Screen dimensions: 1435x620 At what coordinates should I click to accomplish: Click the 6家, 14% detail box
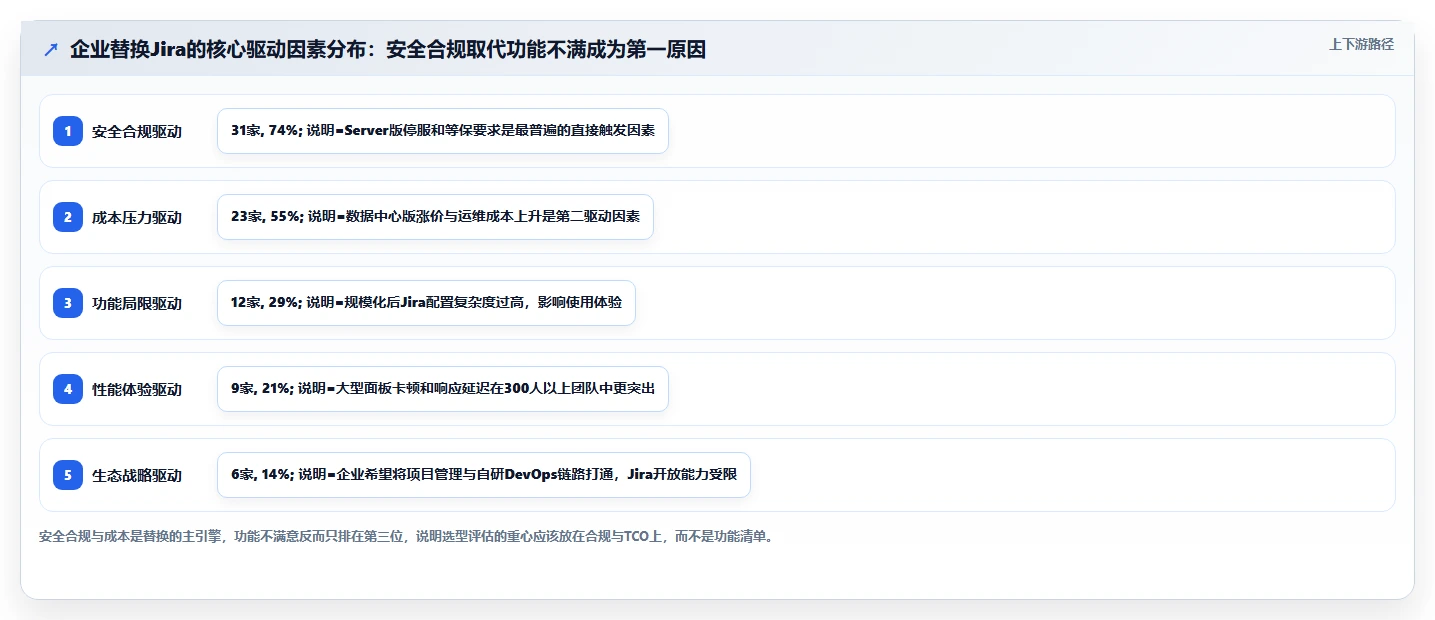click(483, 475)
